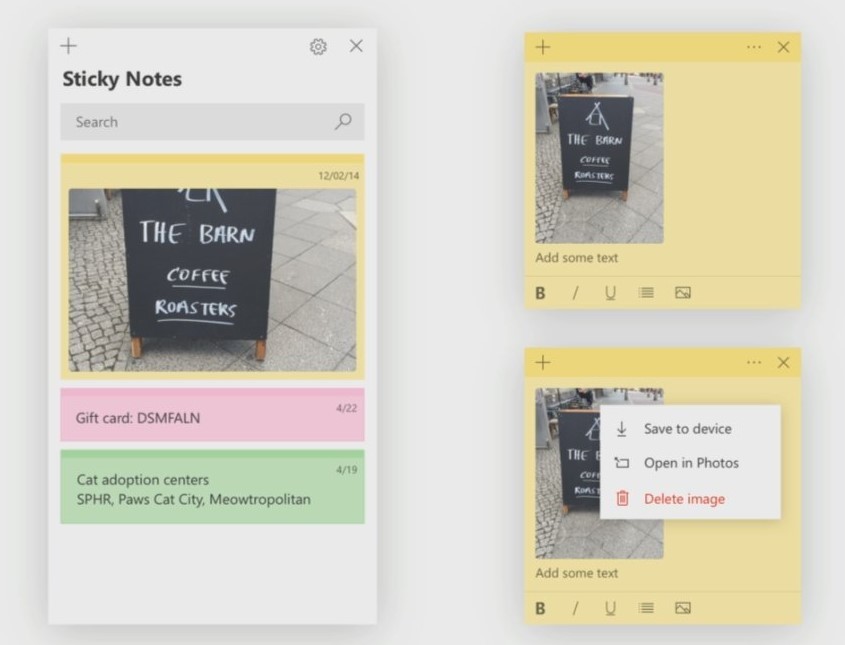
Task: Toggle Italic in the upper yellow note
Action: click(576, 293)
